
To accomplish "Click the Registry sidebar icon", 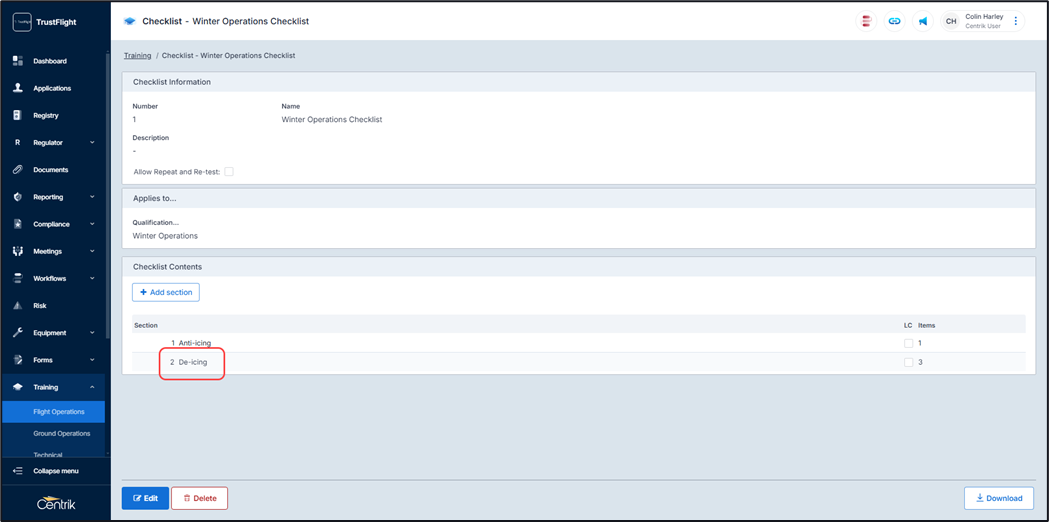I will point(18,115).
